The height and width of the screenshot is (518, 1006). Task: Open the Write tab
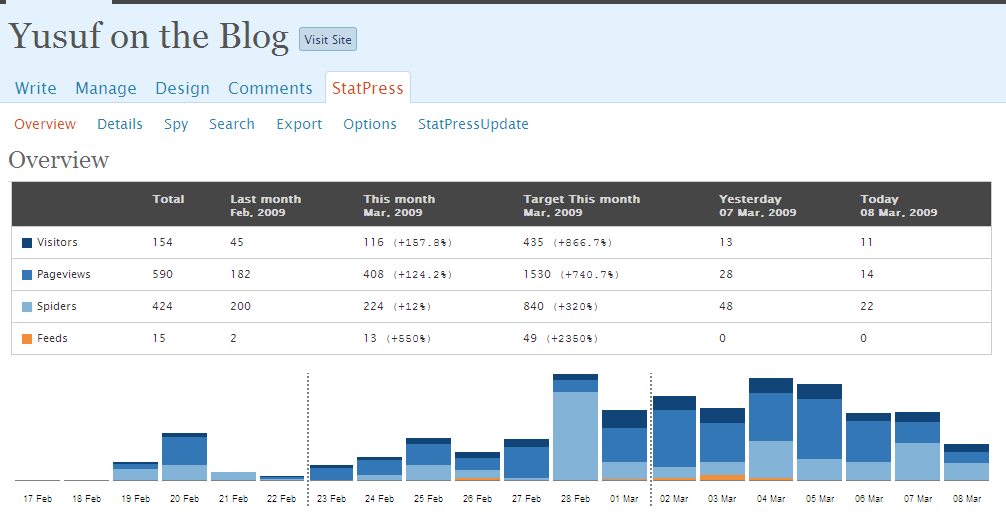36,88
